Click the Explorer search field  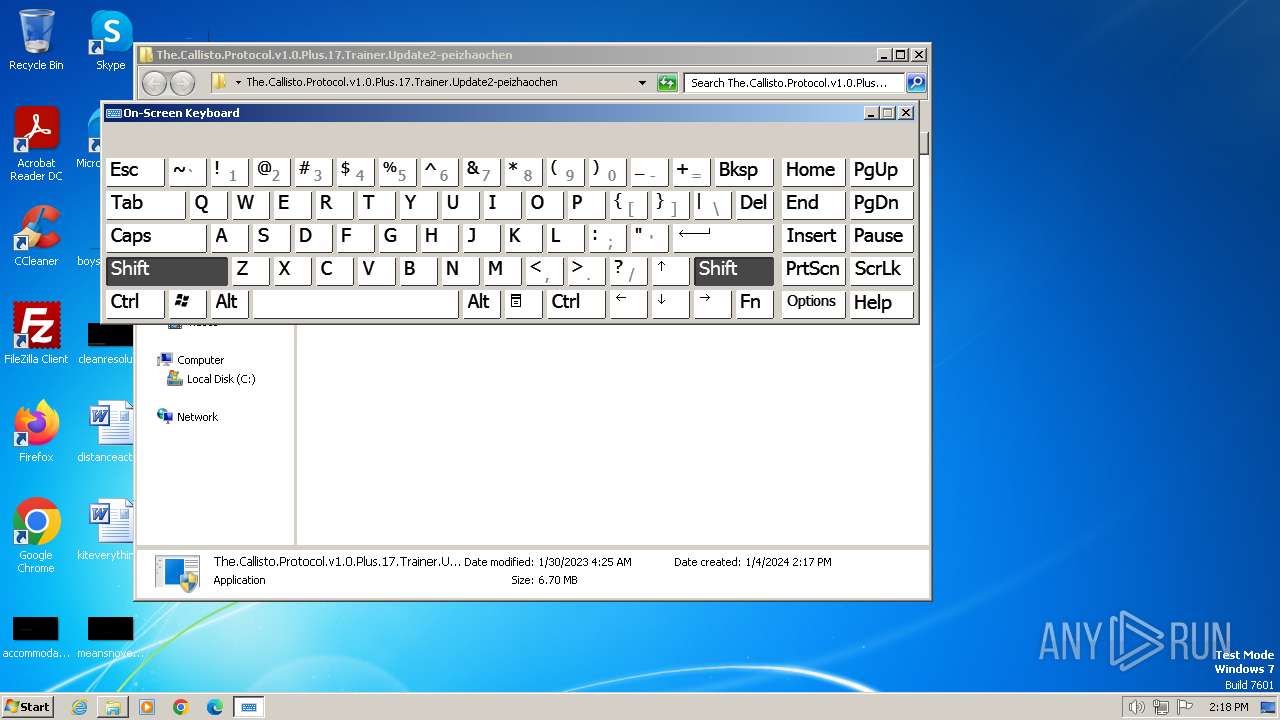(x=795, y=83)
